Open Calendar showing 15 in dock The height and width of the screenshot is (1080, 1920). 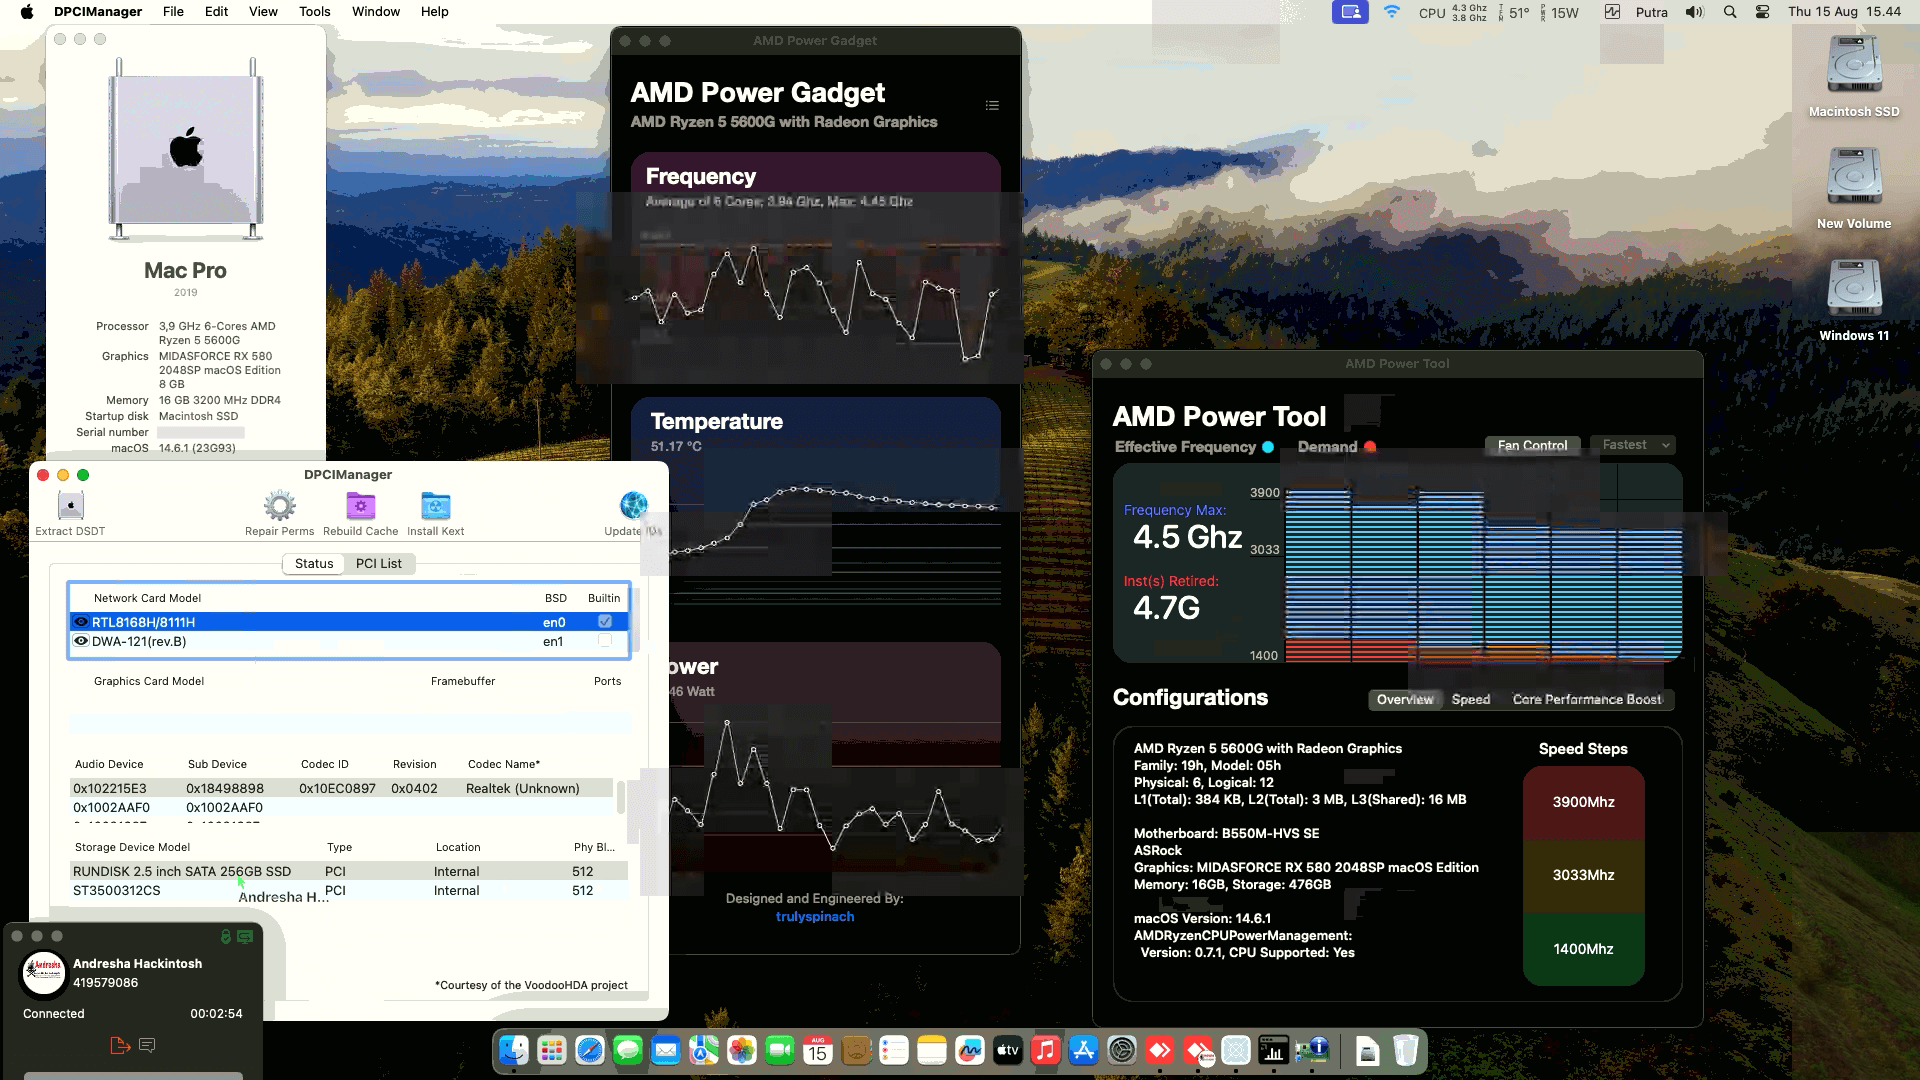pos(818,1050)
